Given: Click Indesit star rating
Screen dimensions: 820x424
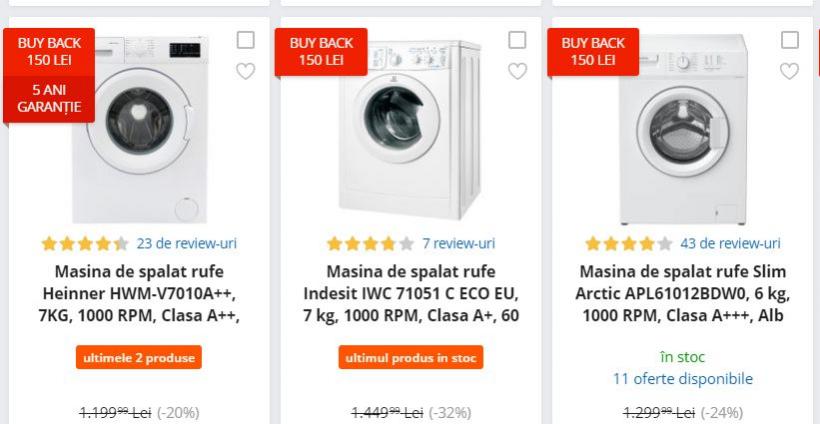Looking at the screenshot, I should click(x=370, y=243).
